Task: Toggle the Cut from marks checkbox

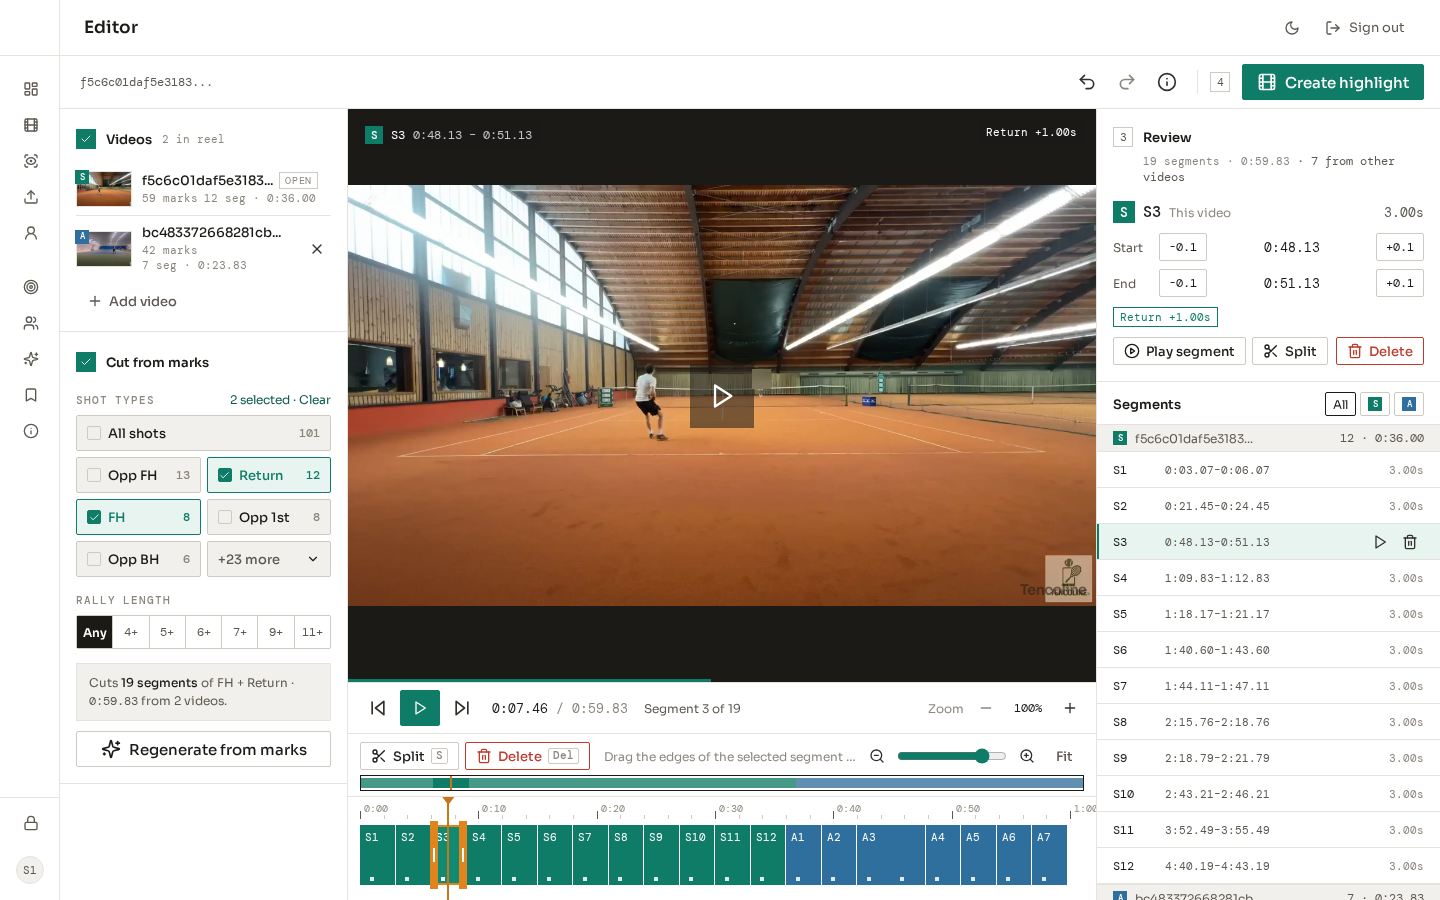Action: [86, 362]
